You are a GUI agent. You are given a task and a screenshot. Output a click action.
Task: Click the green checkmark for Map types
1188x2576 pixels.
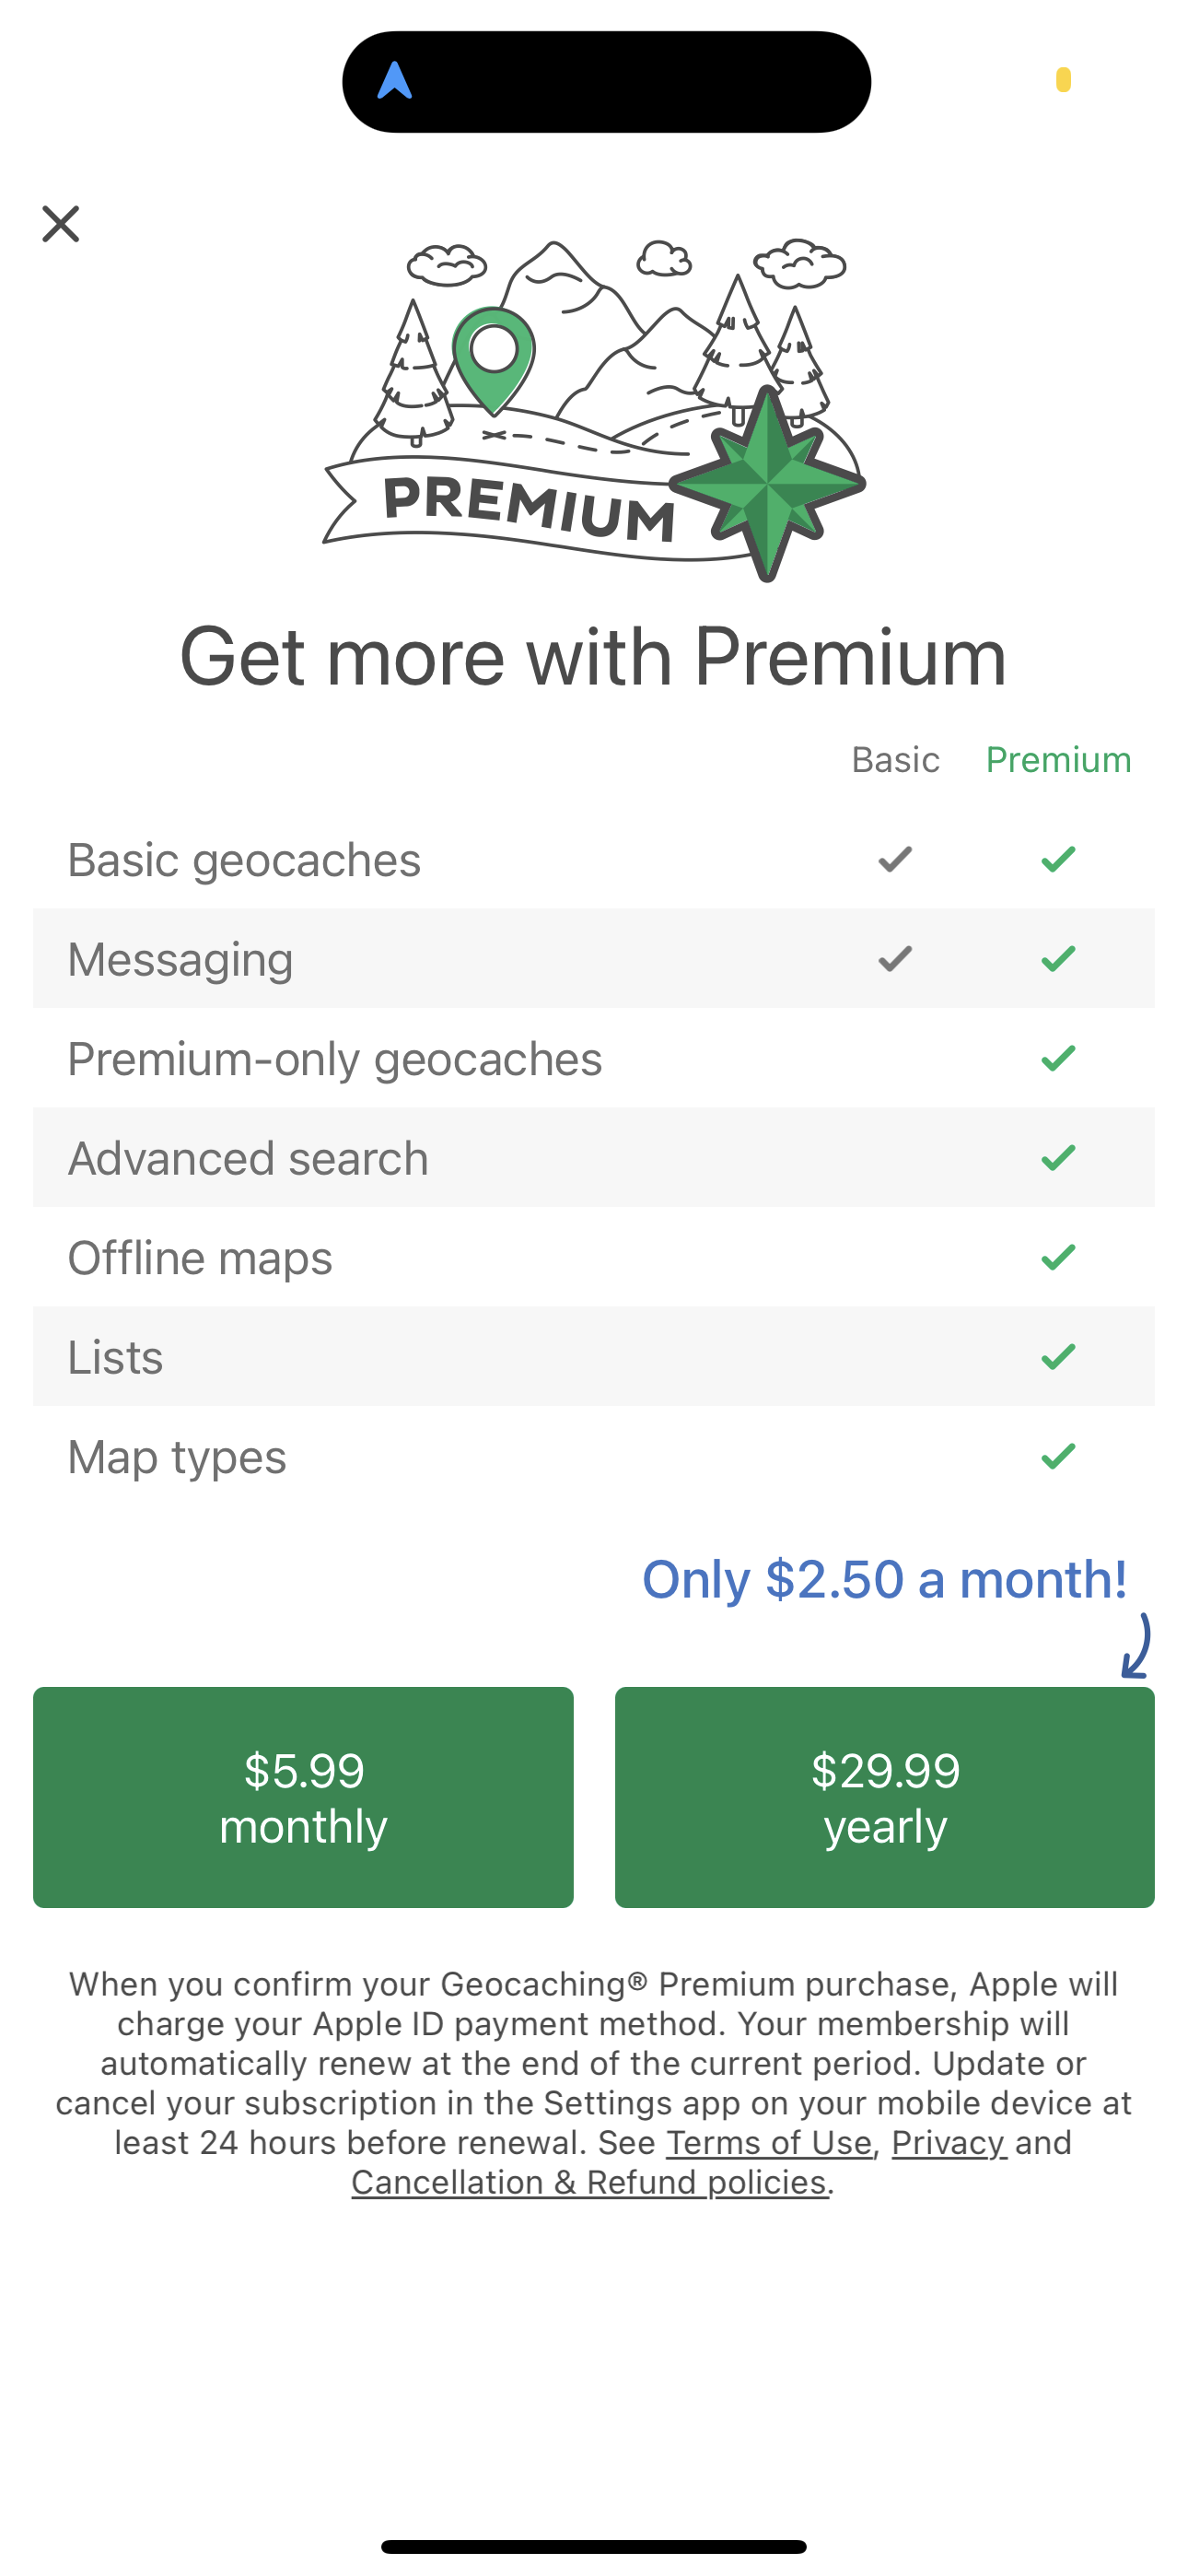[x=1057, y=1457]
